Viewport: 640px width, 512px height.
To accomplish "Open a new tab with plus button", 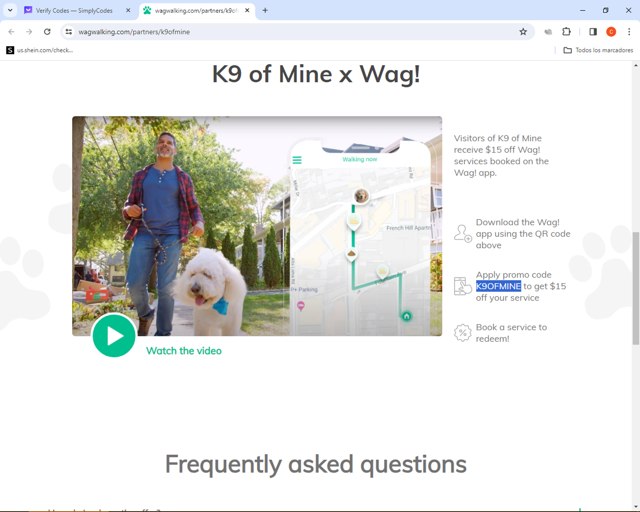I will 265,11.
